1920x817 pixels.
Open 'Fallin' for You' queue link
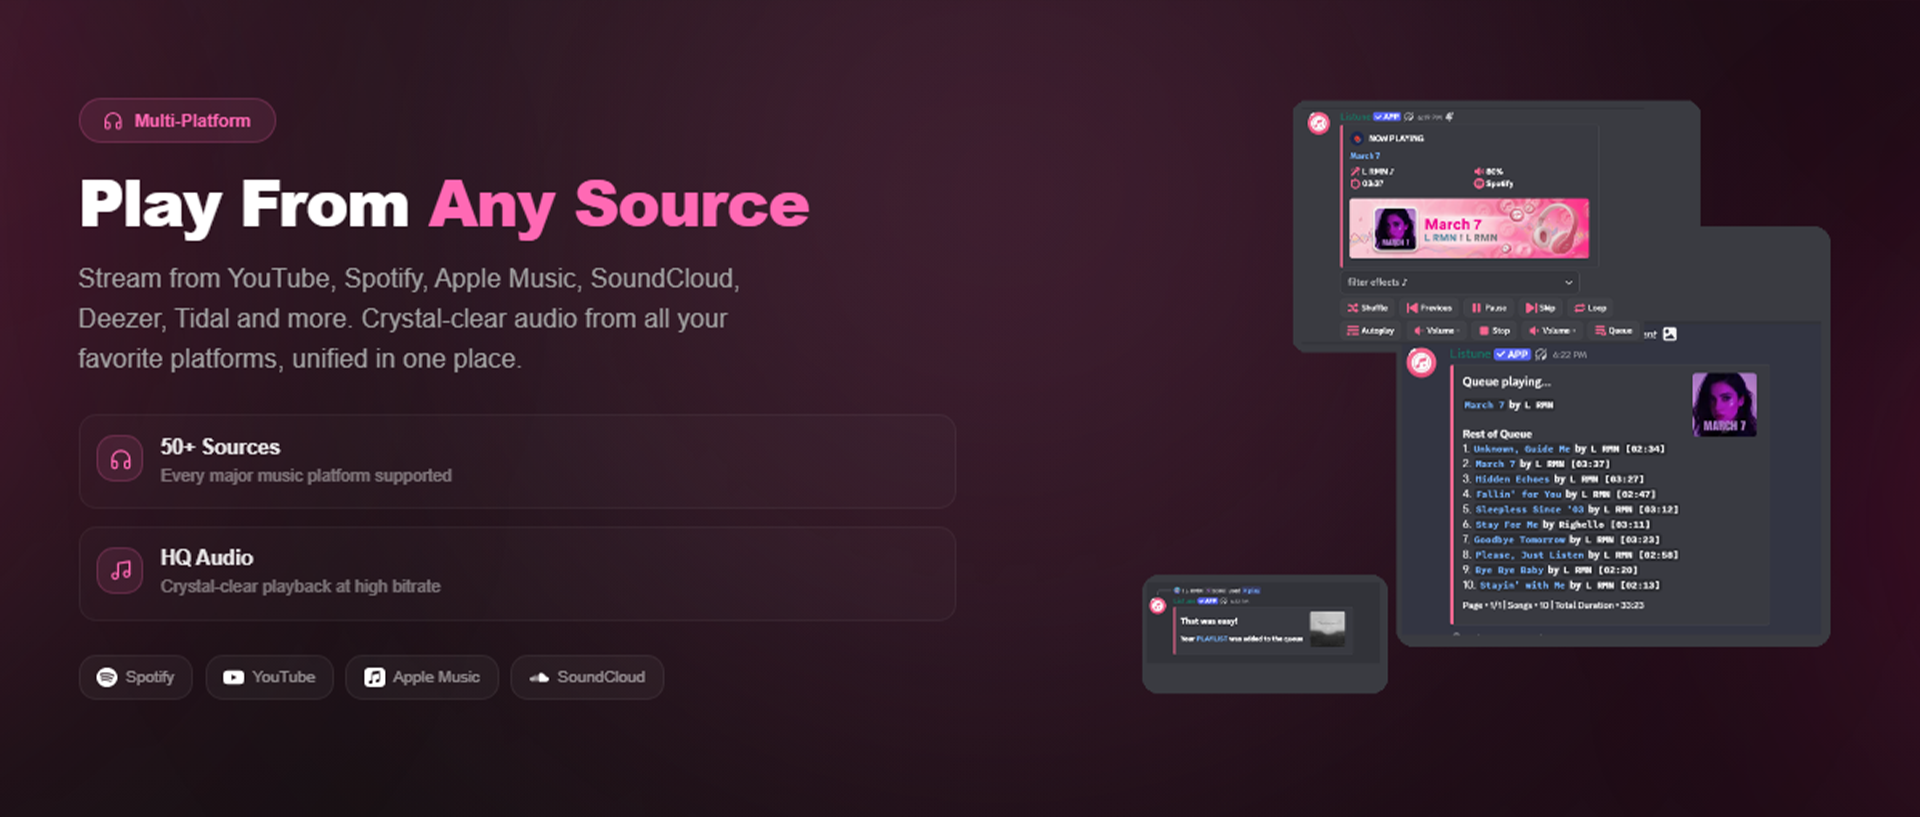point(1518,494)
